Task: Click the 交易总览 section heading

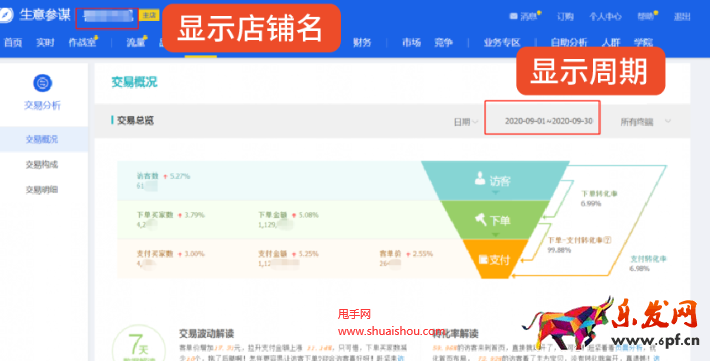Action: [x=135, y=120]
